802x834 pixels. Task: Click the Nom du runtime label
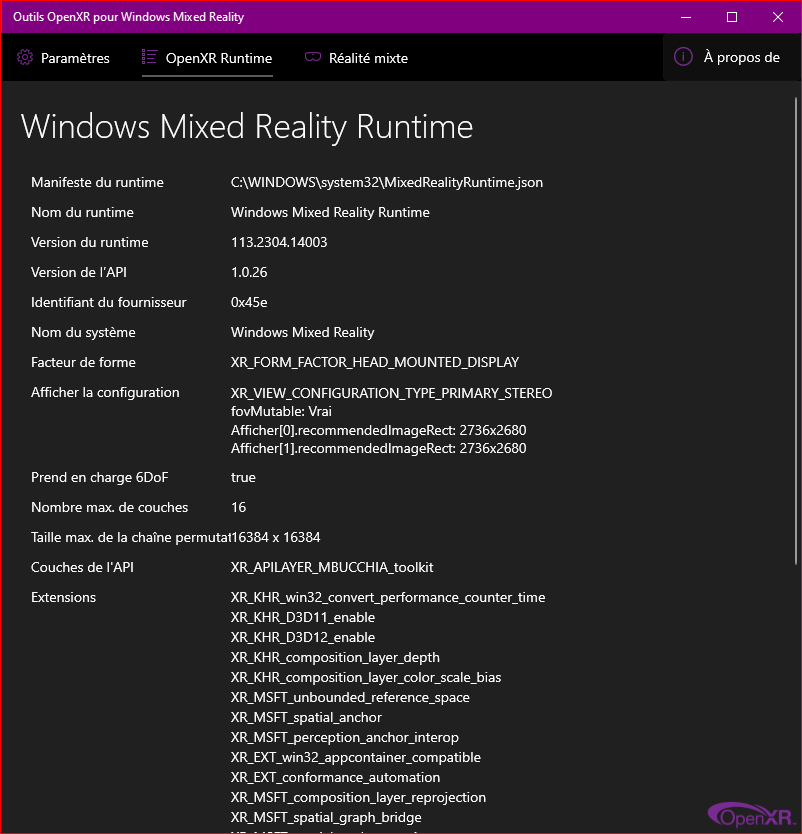(x=82, y=212)
